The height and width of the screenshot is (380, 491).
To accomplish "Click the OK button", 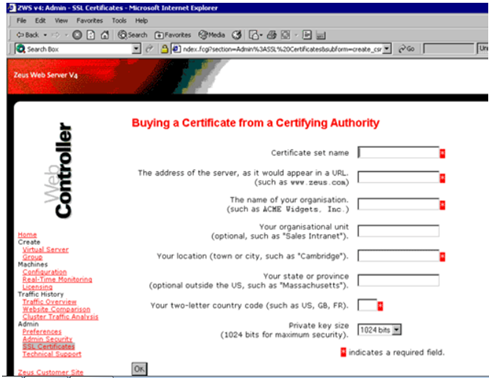I will coord(139,369).
